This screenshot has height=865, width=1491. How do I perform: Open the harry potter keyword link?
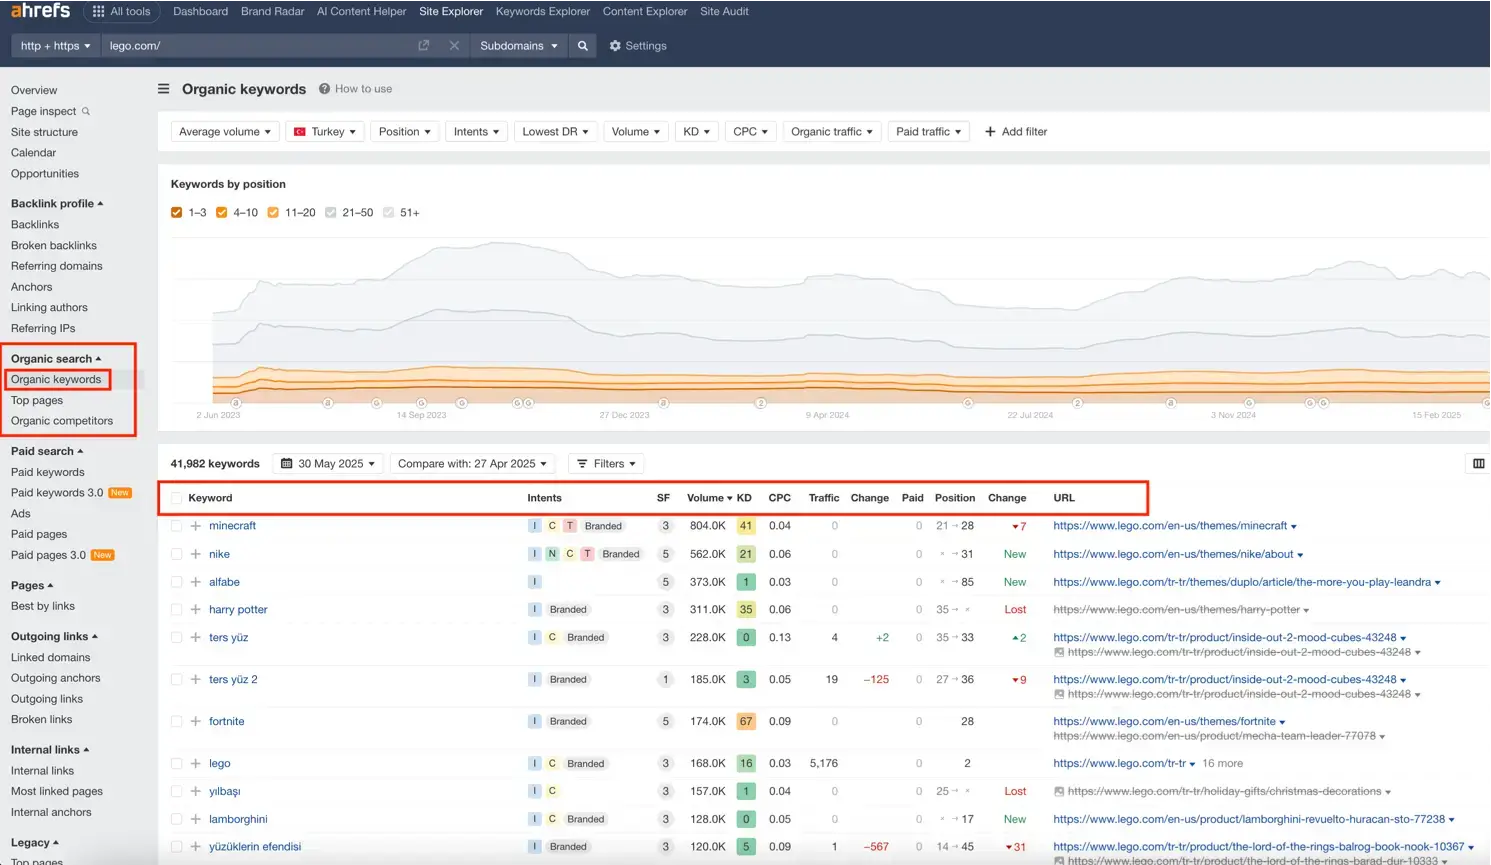pyautogui.click(x=238, y=610)
